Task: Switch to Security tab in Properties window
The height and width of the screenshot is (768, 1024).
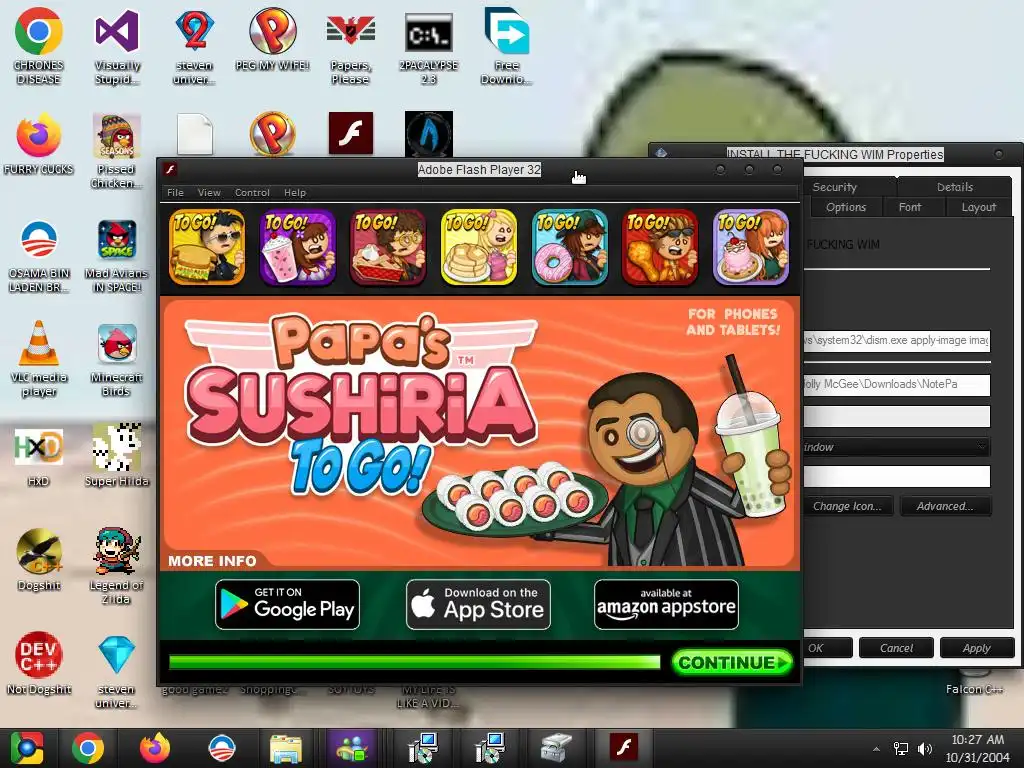Action: coord(835,187)
